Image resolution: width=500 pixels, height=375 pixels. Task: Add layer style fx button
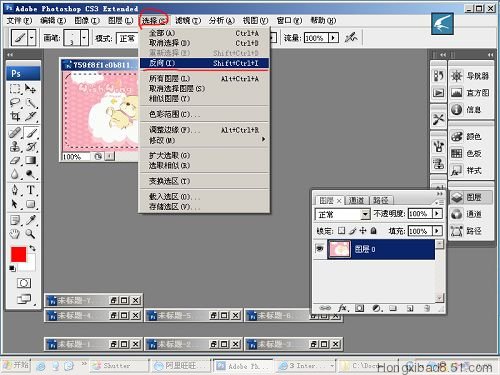(x=343, y=308)
